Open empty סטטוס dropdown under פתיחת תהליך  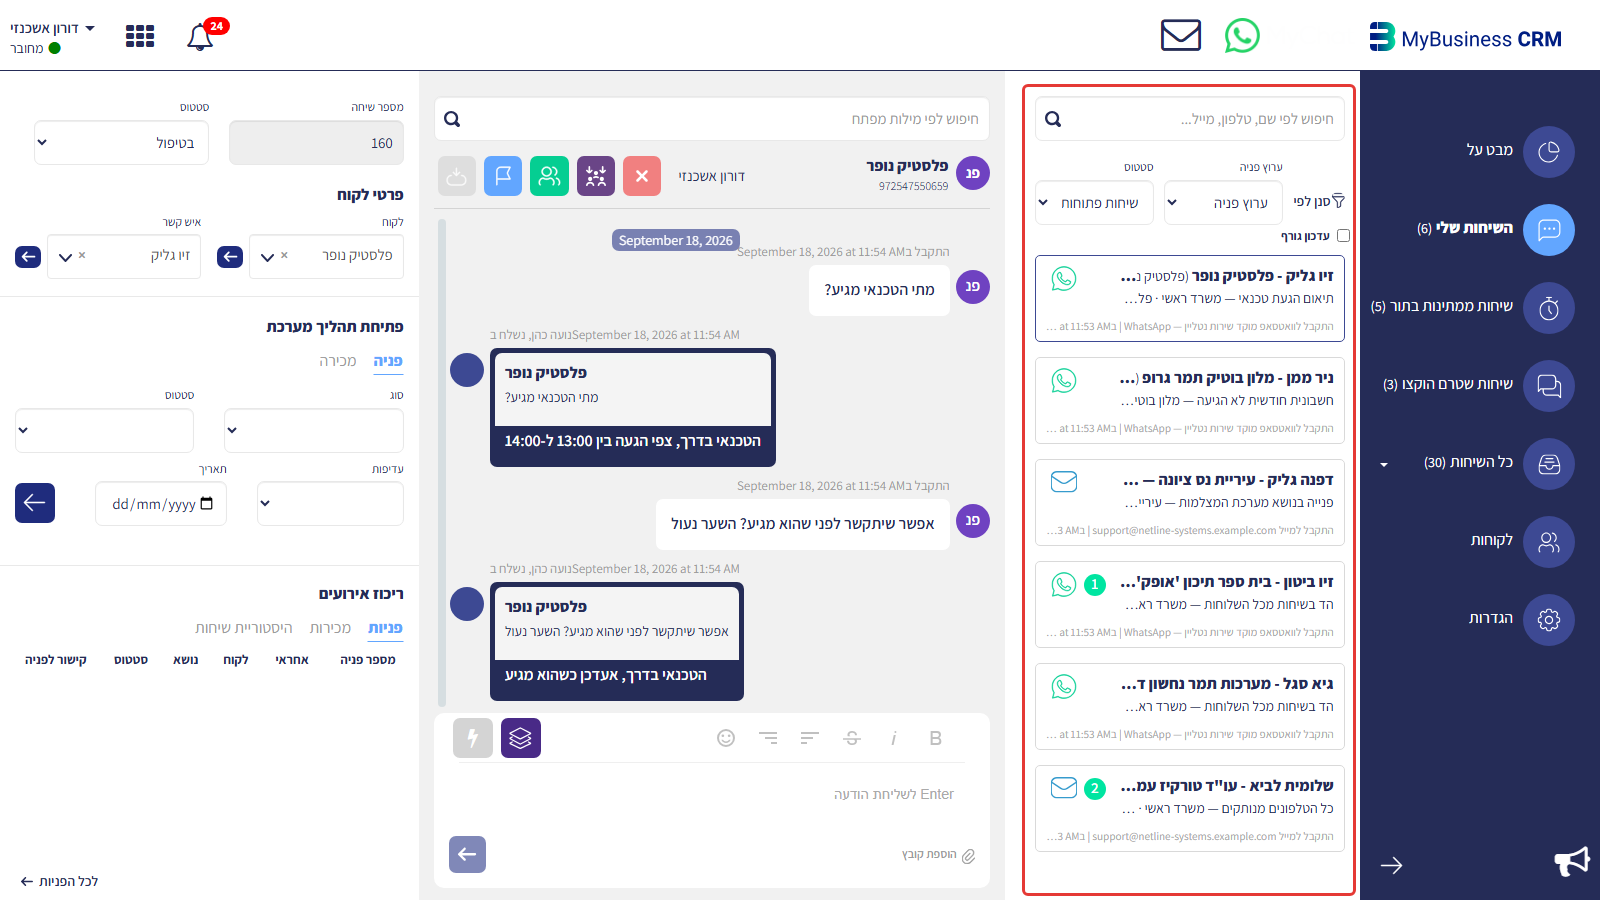pyautogui.click(x=104, y=431)
